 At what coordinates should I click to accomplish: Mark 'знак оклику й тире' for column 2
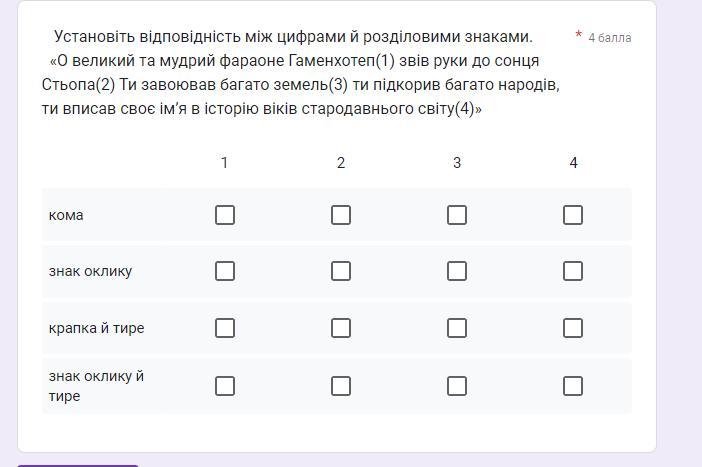click(x=341, y=386)
